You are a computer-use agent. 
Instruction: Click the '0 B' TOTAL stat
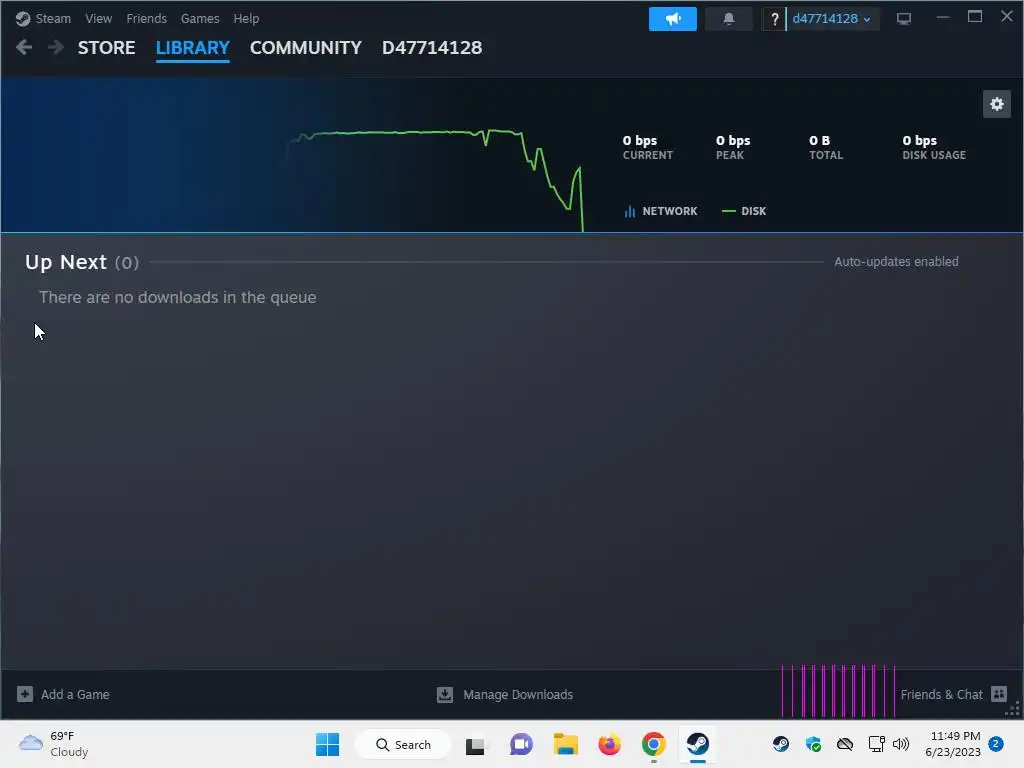(826, 147)
